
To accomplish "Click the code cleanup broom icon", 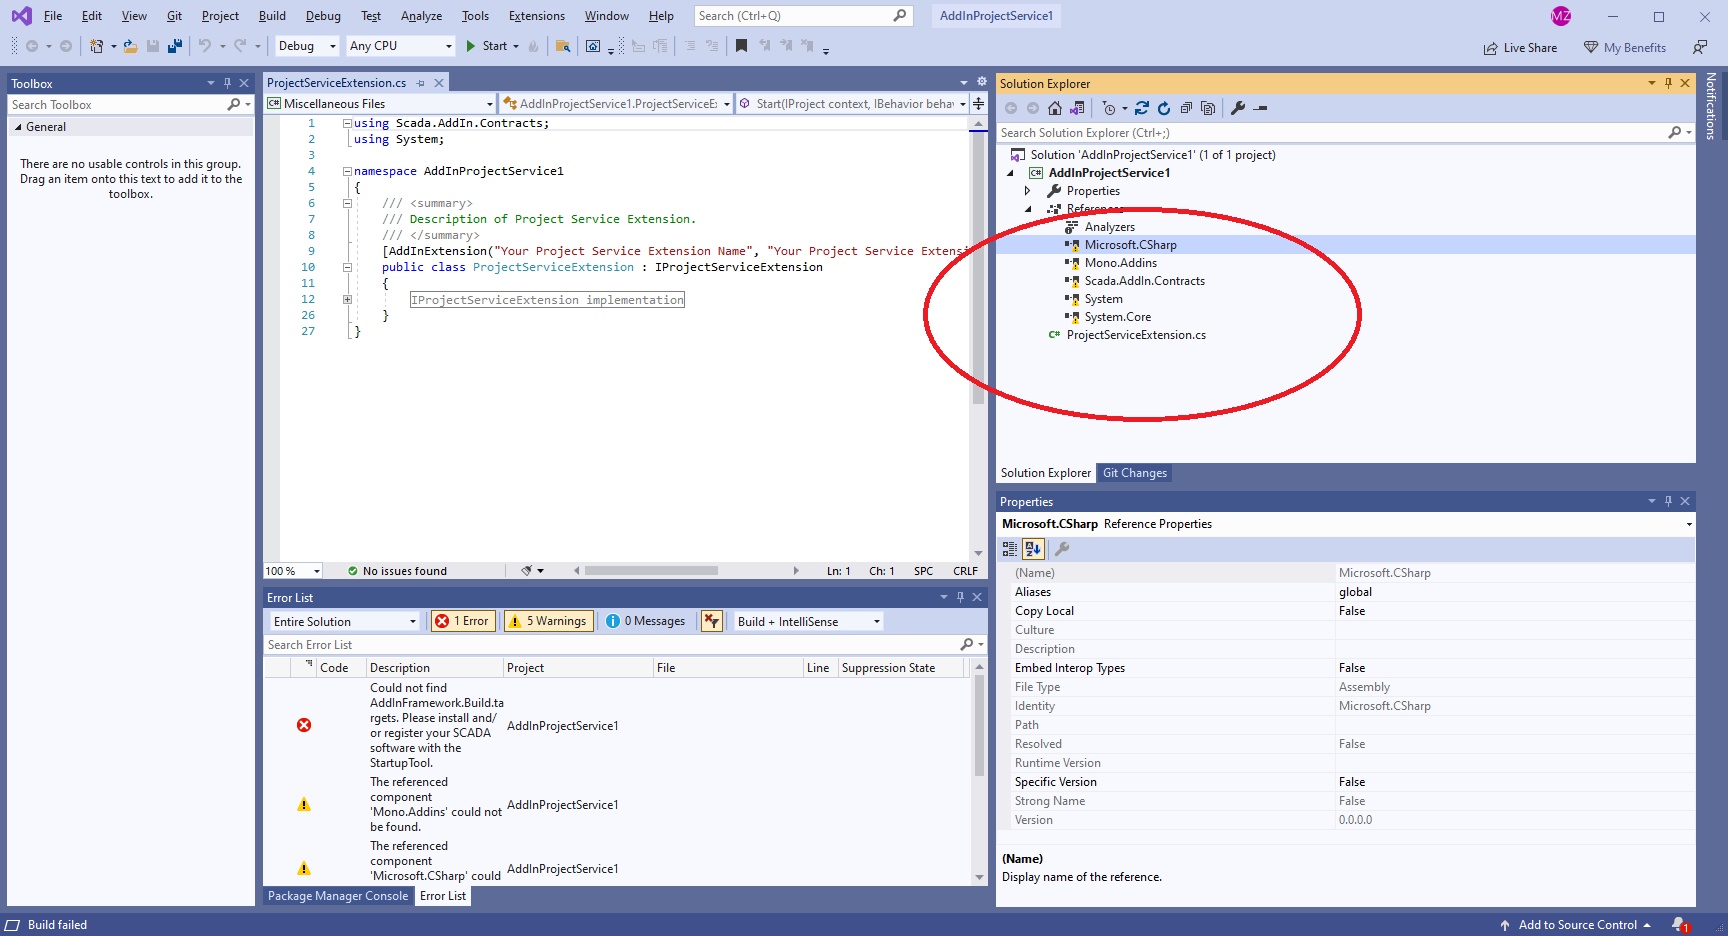I will click(527, 571).
